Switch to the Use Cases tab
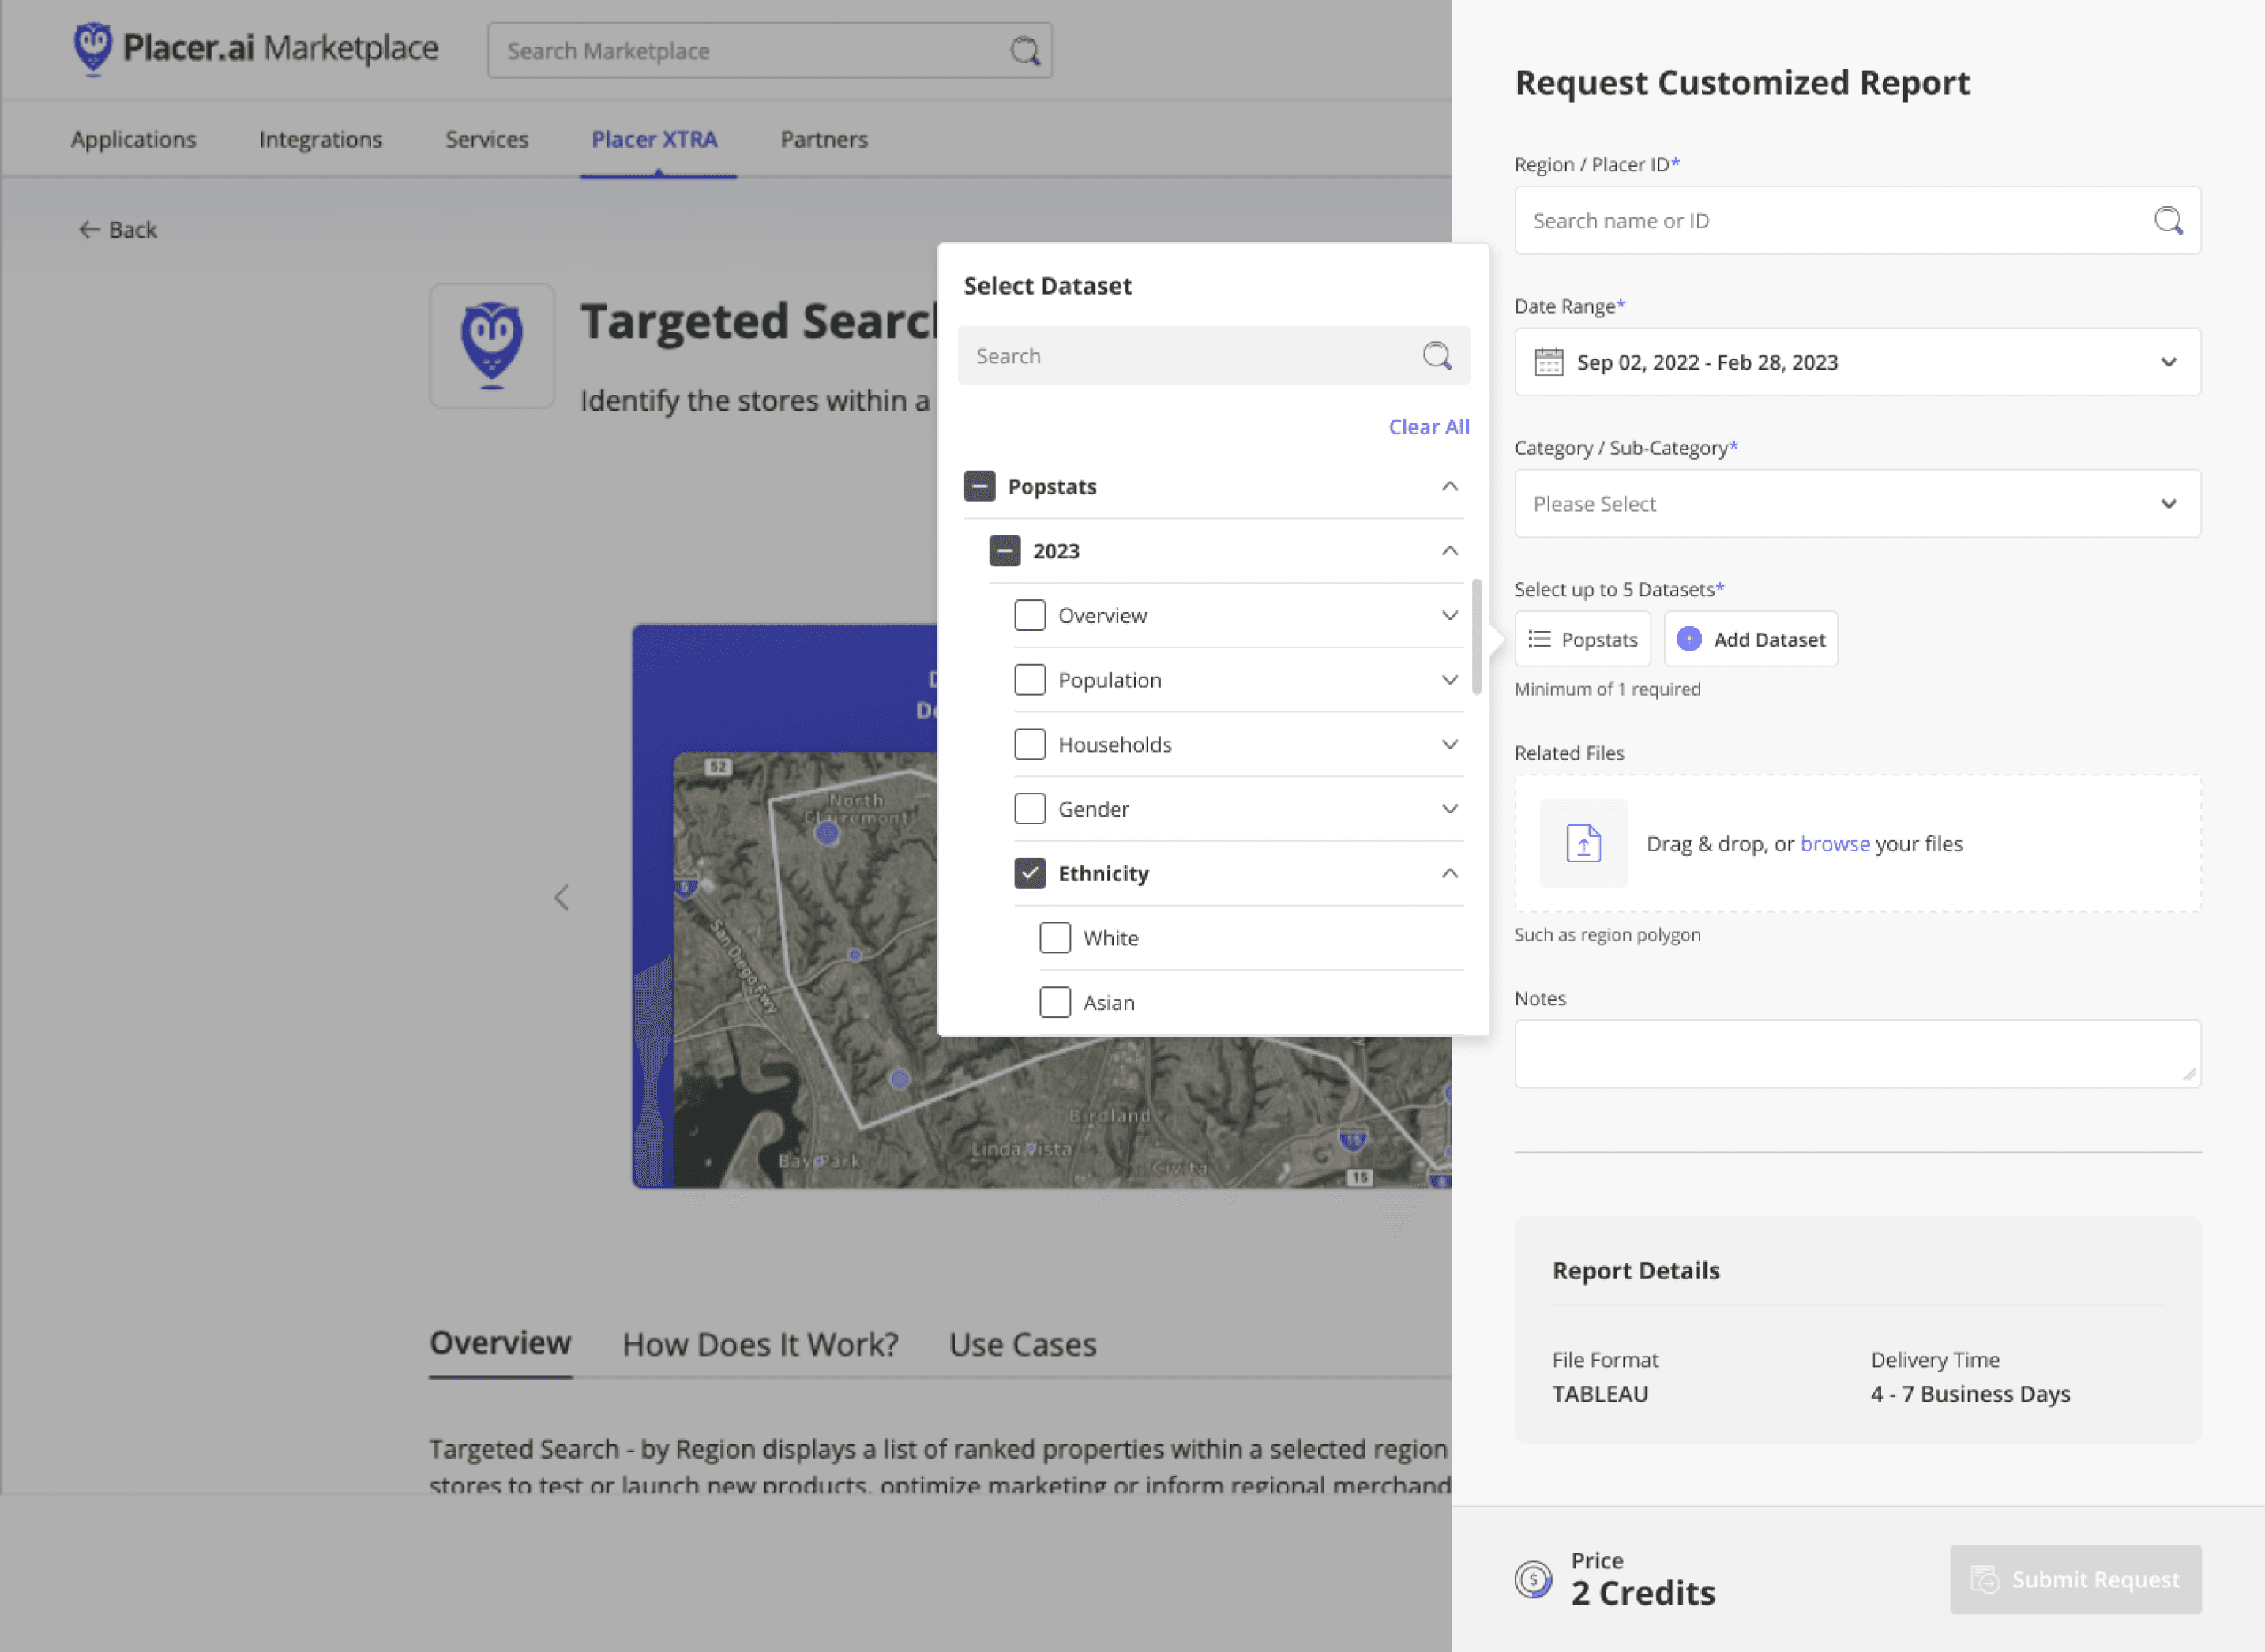The image size is (2265, 1652). 1022,1344
